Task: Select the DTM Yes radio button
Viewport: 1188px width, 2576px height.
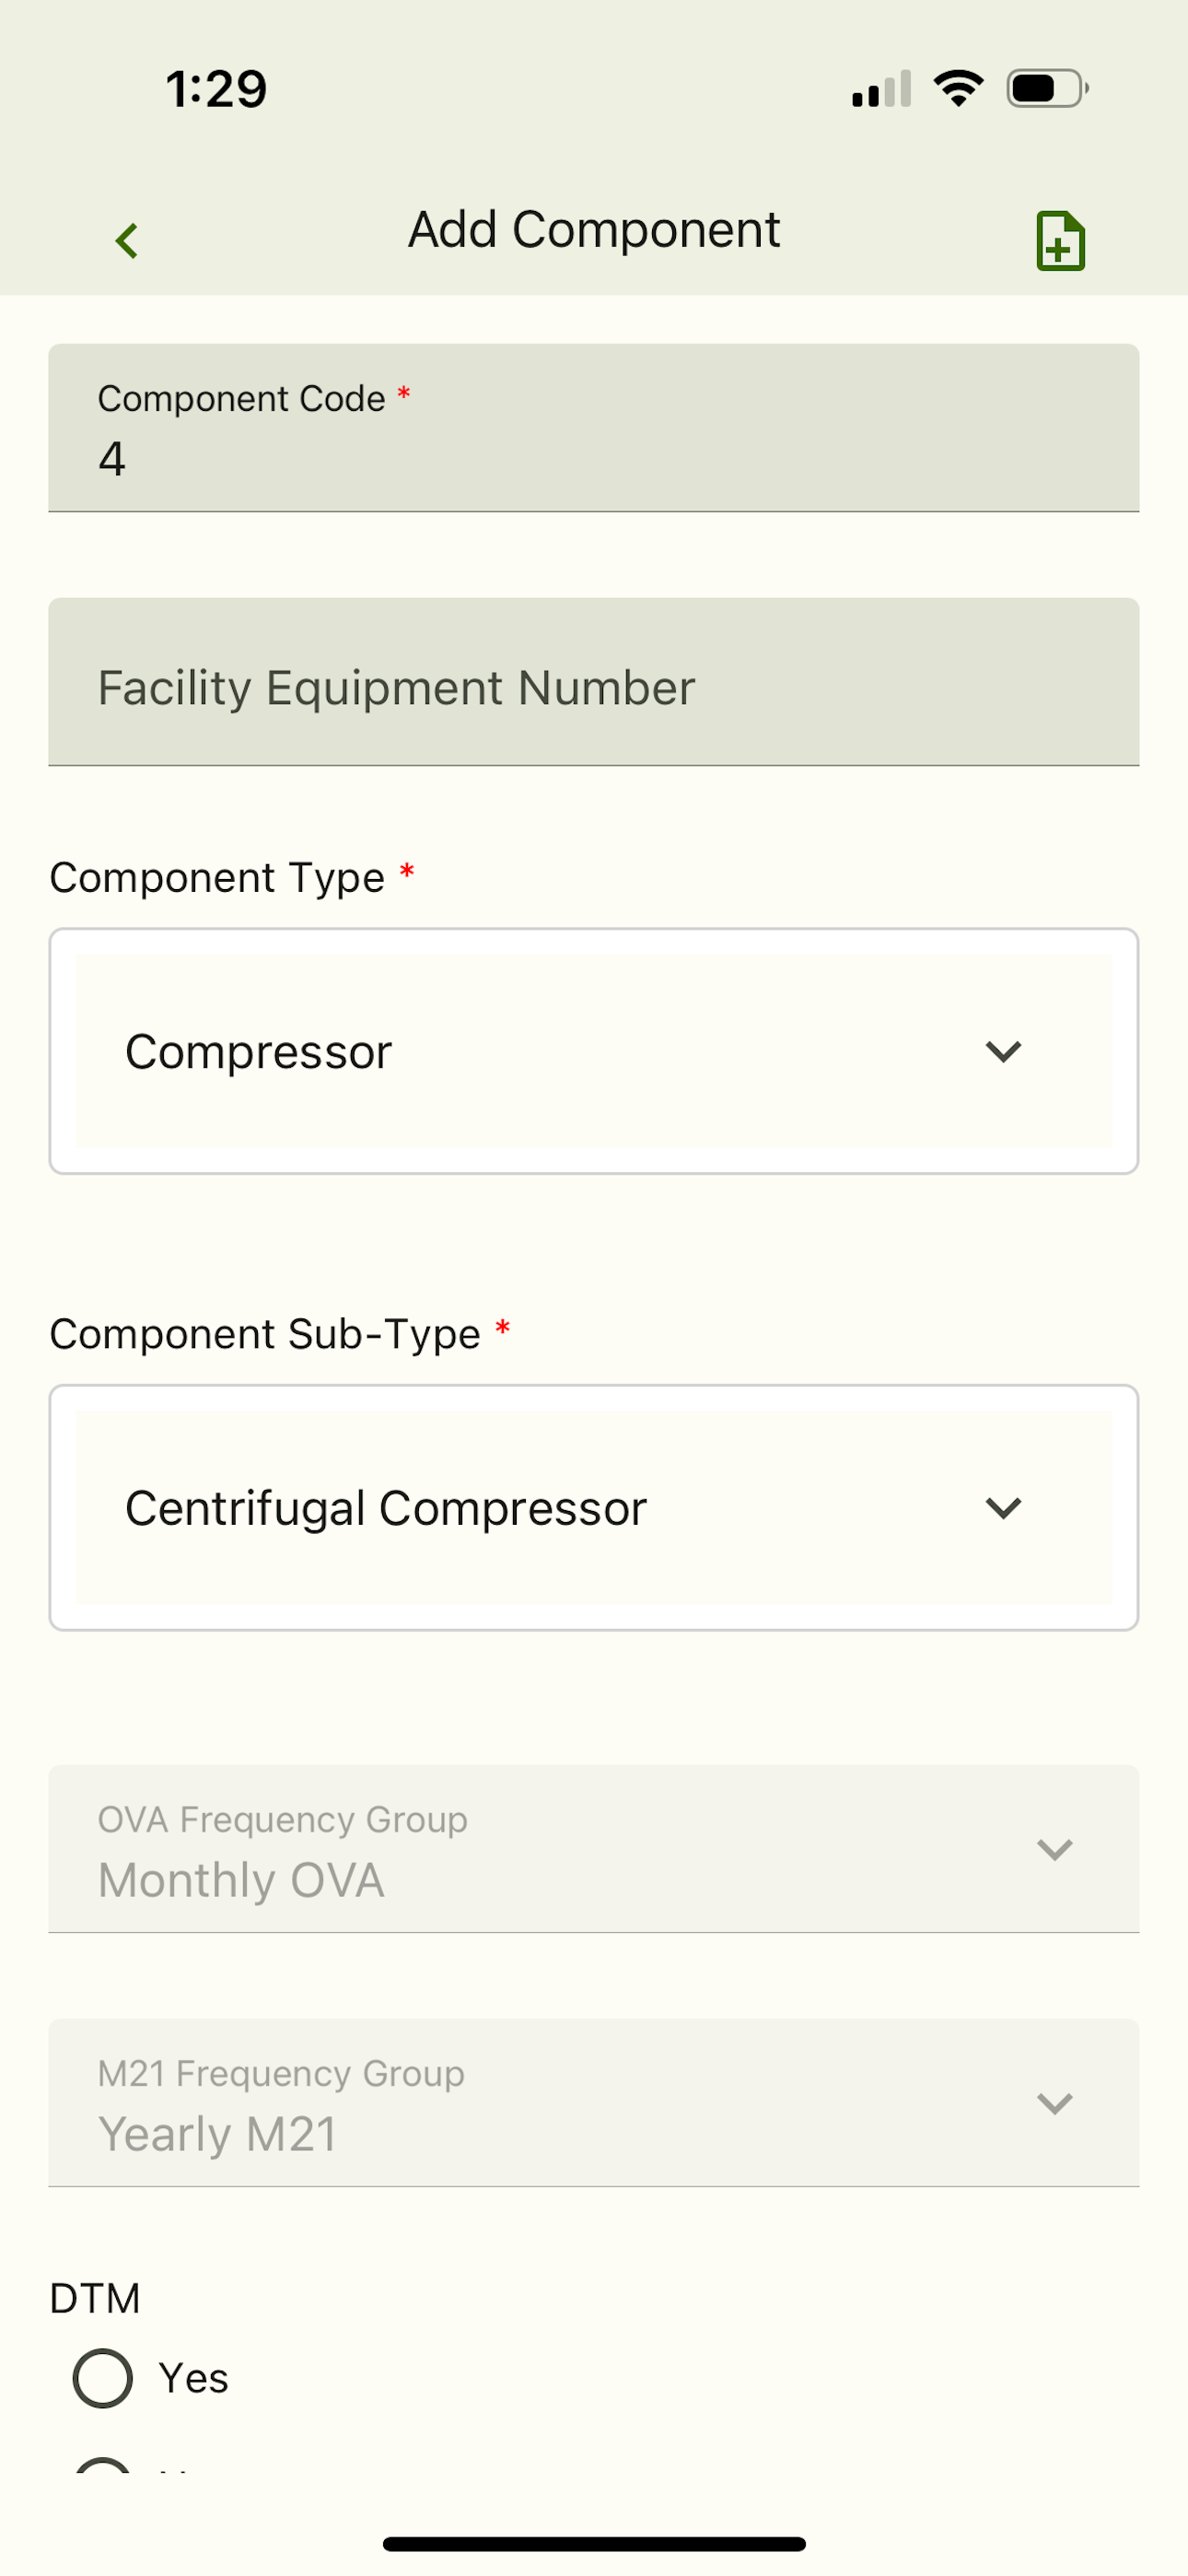Action: [x=103, y=2378]
